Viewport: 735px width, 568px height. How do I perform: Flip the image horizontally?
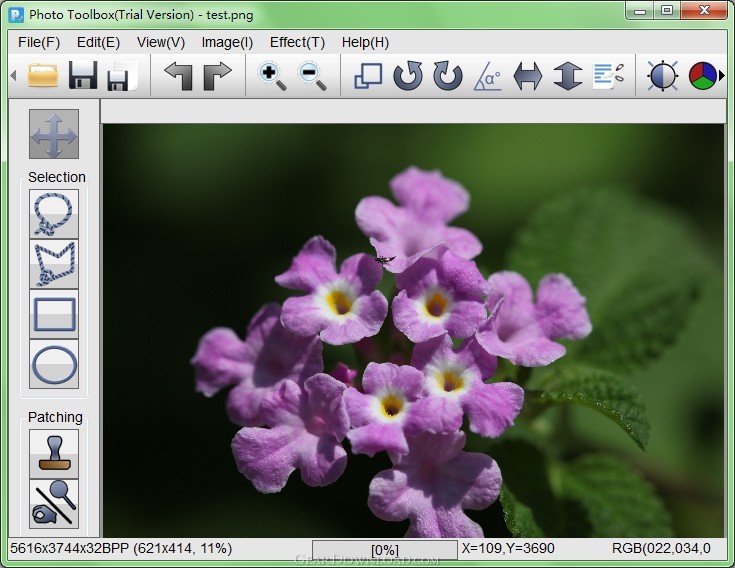528,76
